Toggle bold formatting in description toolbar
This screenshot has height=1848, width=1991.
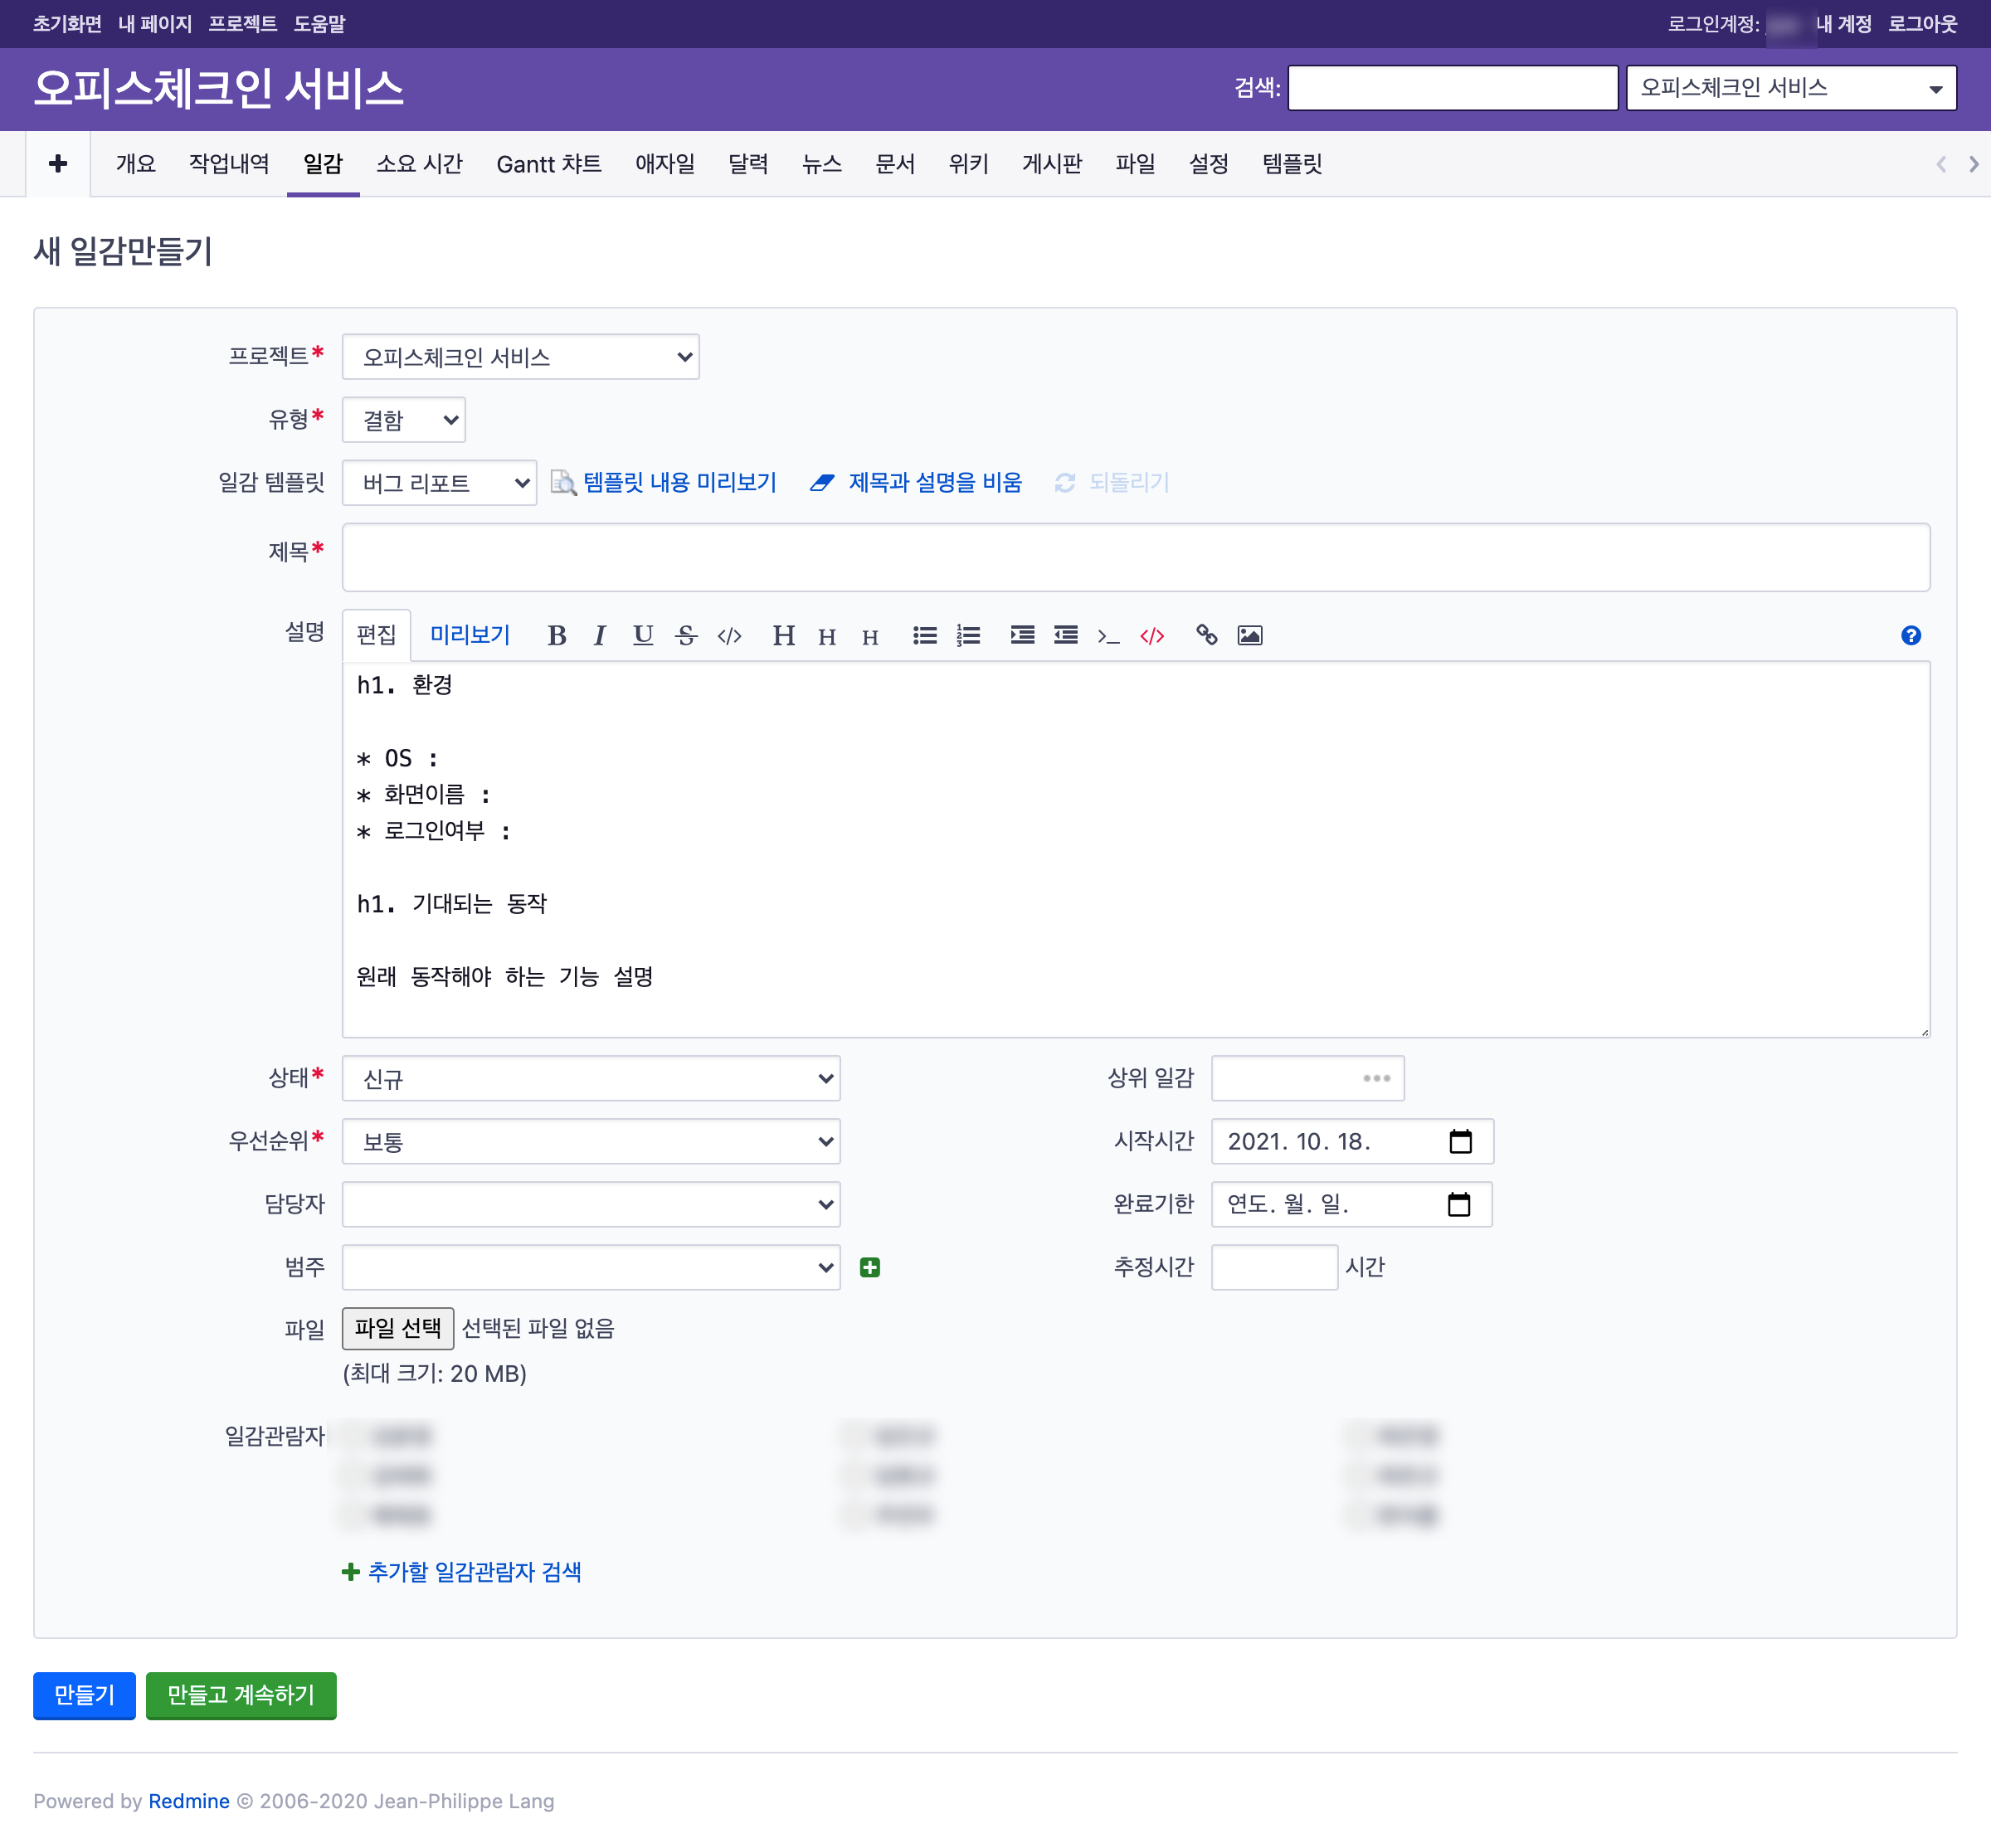pyautogui.click(x=557, y=635)
